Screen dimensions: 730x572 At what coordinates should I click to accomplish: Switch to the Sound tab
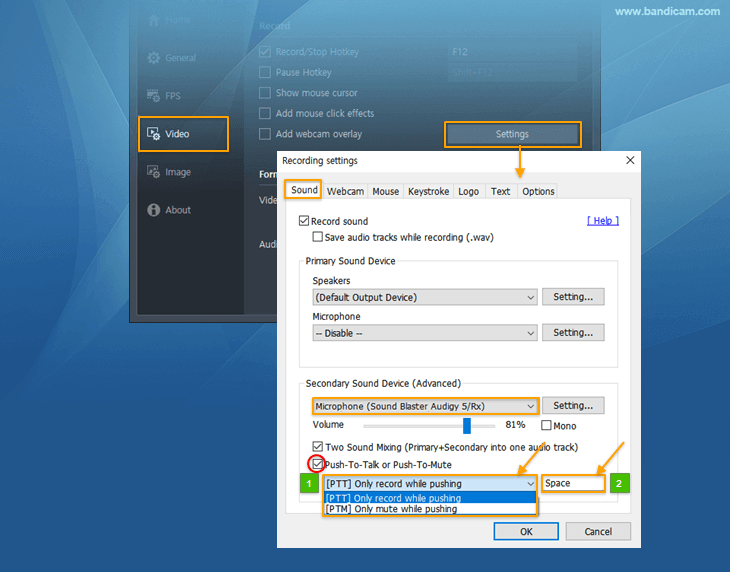(x=304, y=190)
